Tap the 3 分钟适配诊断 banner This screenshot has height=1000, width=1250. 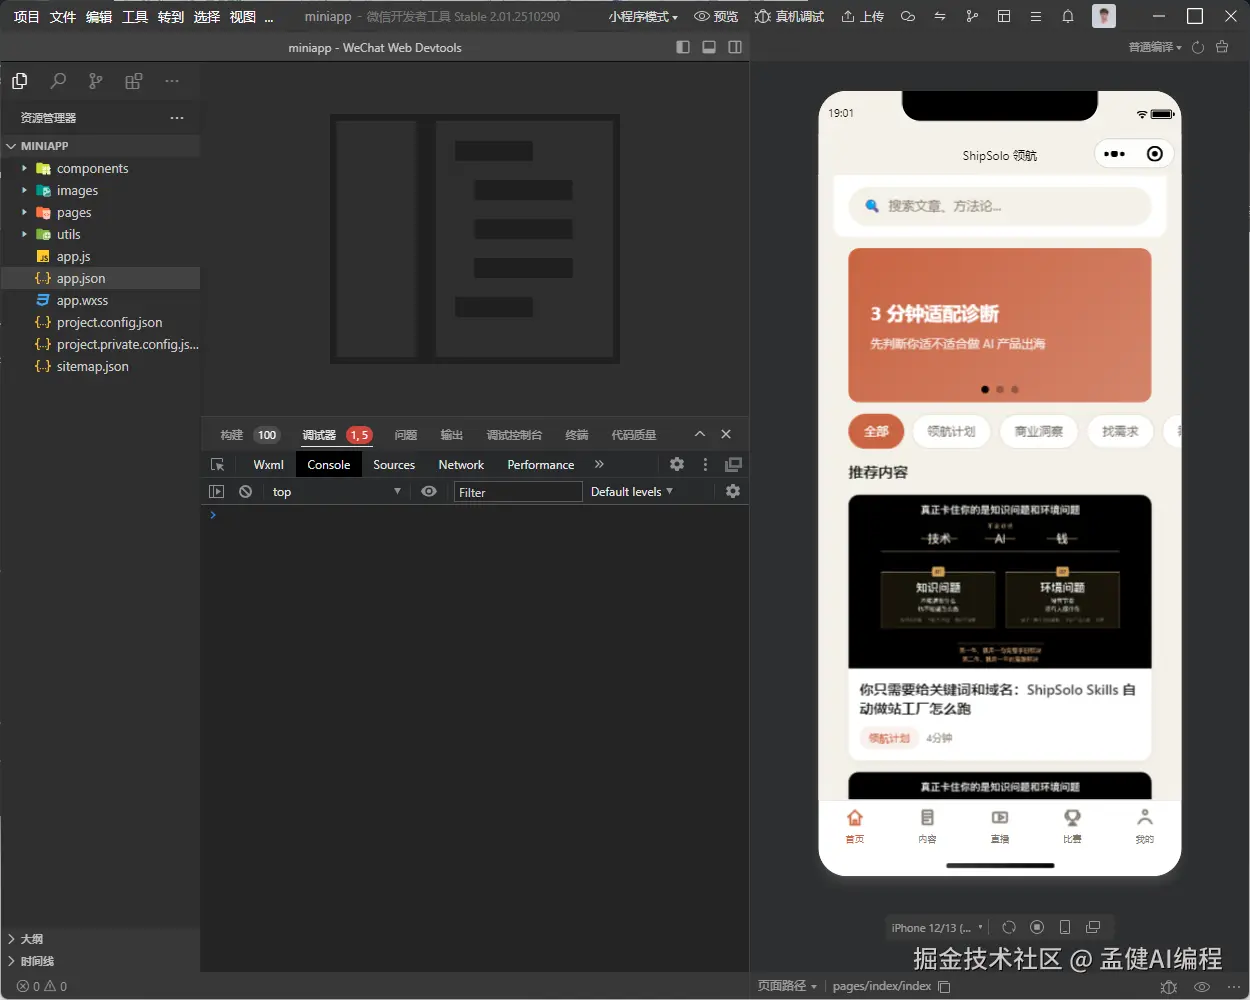[1000, 325]
